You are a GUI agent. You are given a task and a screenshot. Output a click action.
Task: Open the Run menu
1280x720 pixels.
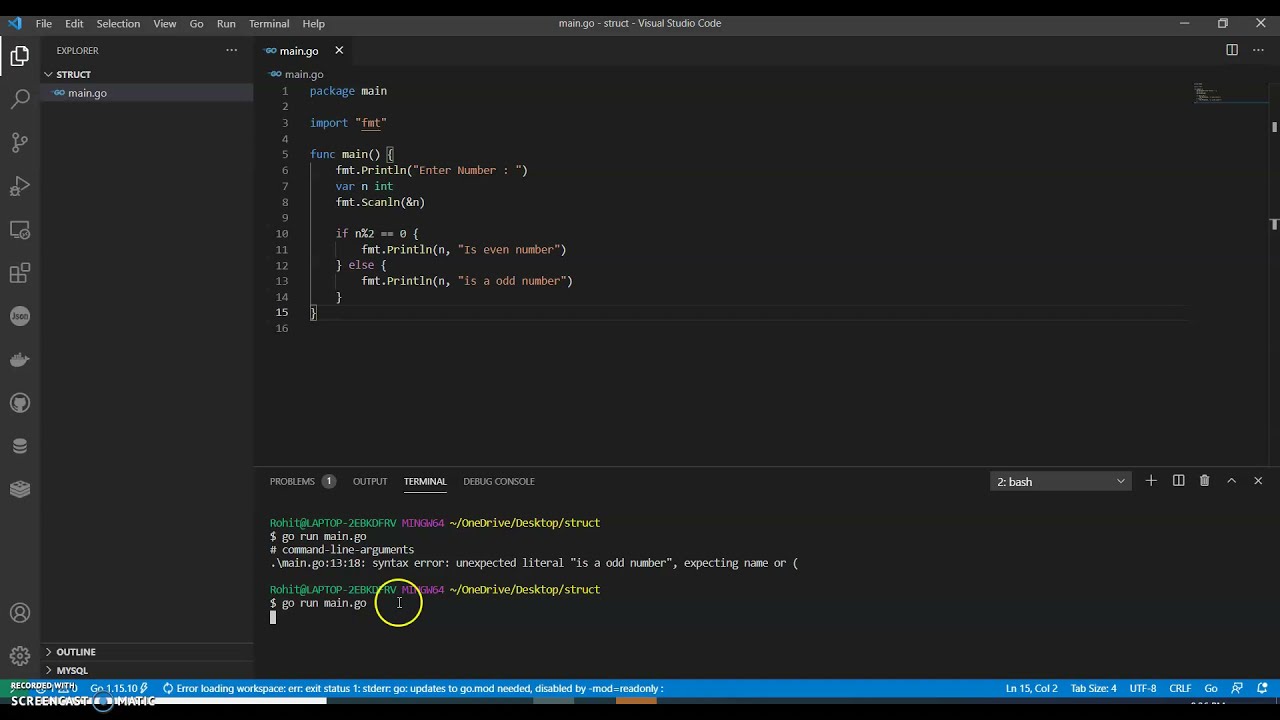(x=226, y=23)
